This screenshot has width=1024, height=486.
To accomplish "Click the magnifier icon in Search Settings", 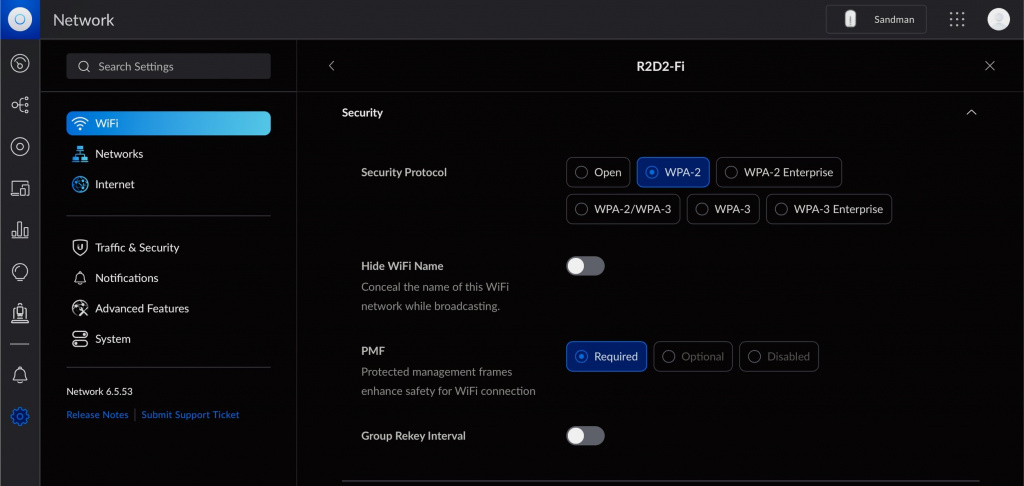I will 84,67.
